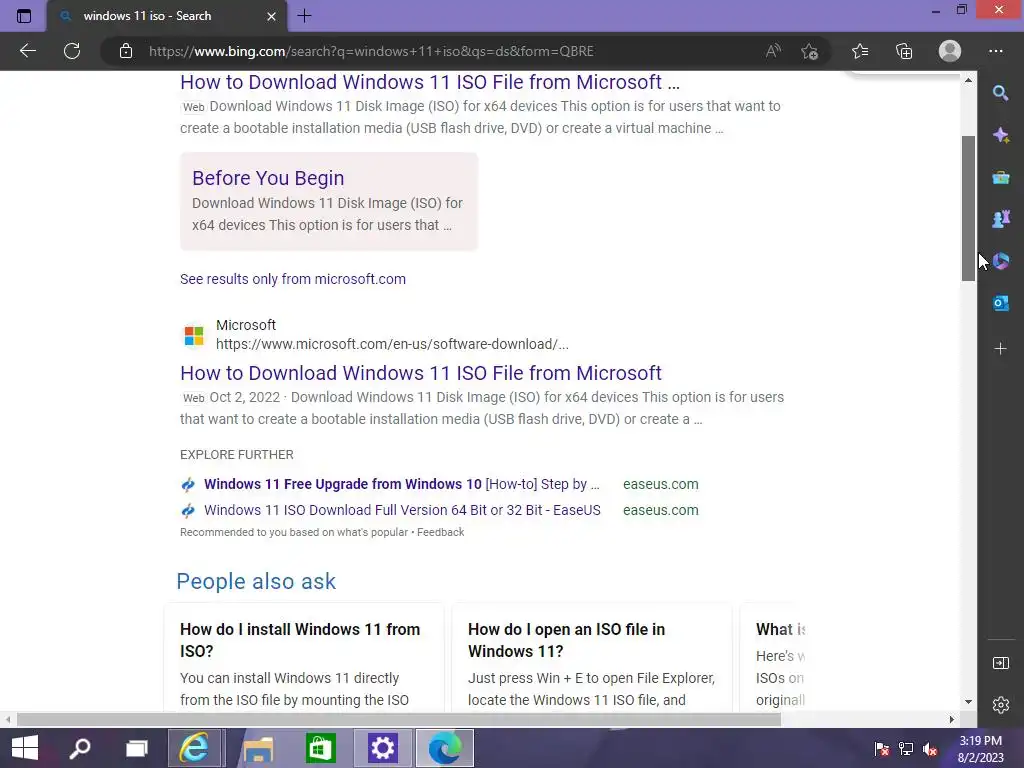Image resolution: width=1024 pixels, height=768 pixels.
Task: Add this page to favorites star
Action: click(x=810, y=51)
